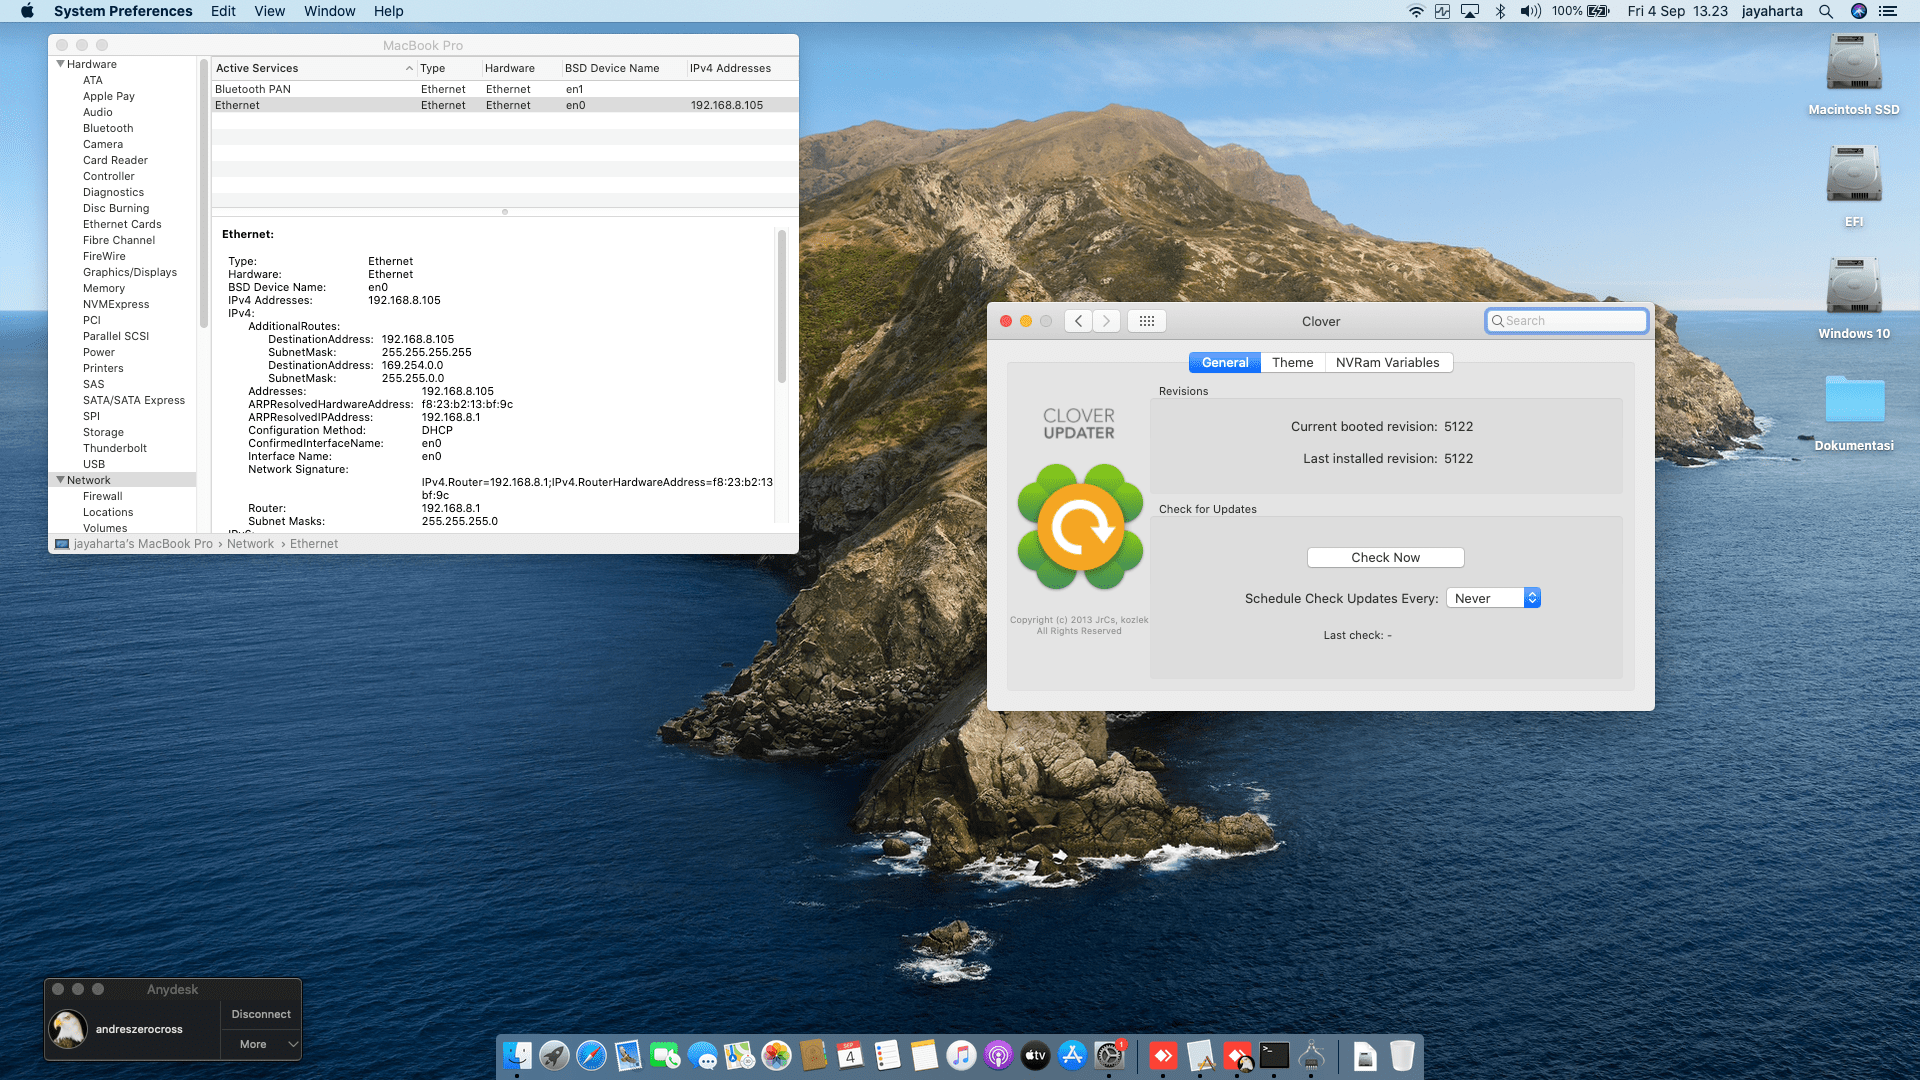Image resolution: width=1920 pixels, height=1080 pixels.
Task: Open Schedule Check Updates Every dropdown
Action: click(1493, 598)
